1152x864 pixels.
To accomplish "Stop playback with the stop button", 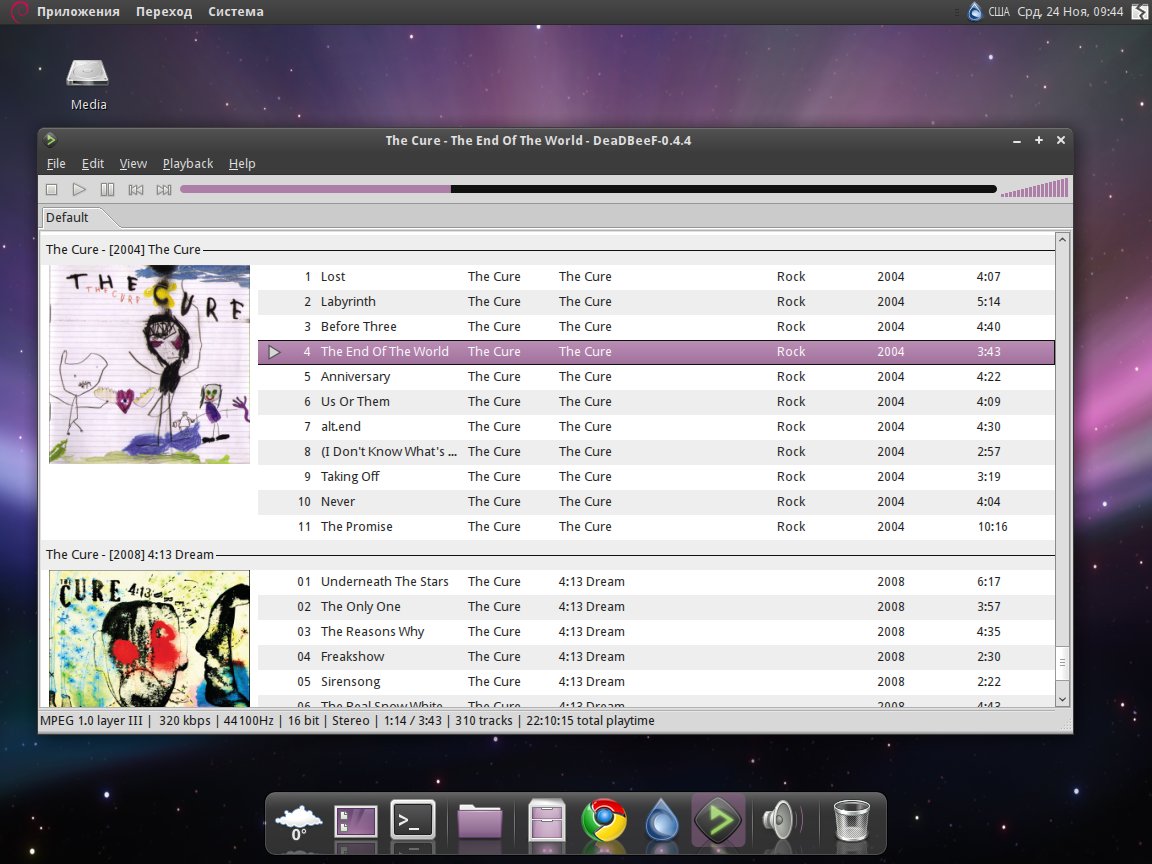I will (x=51, y=190).
